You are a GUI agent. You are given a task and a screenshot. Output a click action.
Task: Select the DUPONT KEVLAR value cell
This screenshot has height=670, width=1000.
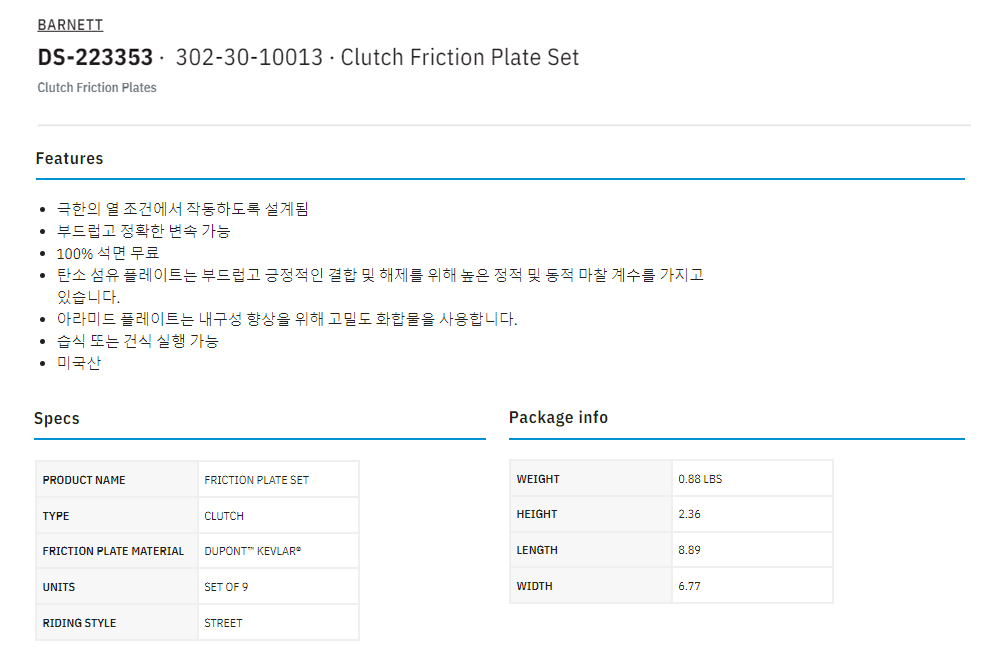point(252,551)
